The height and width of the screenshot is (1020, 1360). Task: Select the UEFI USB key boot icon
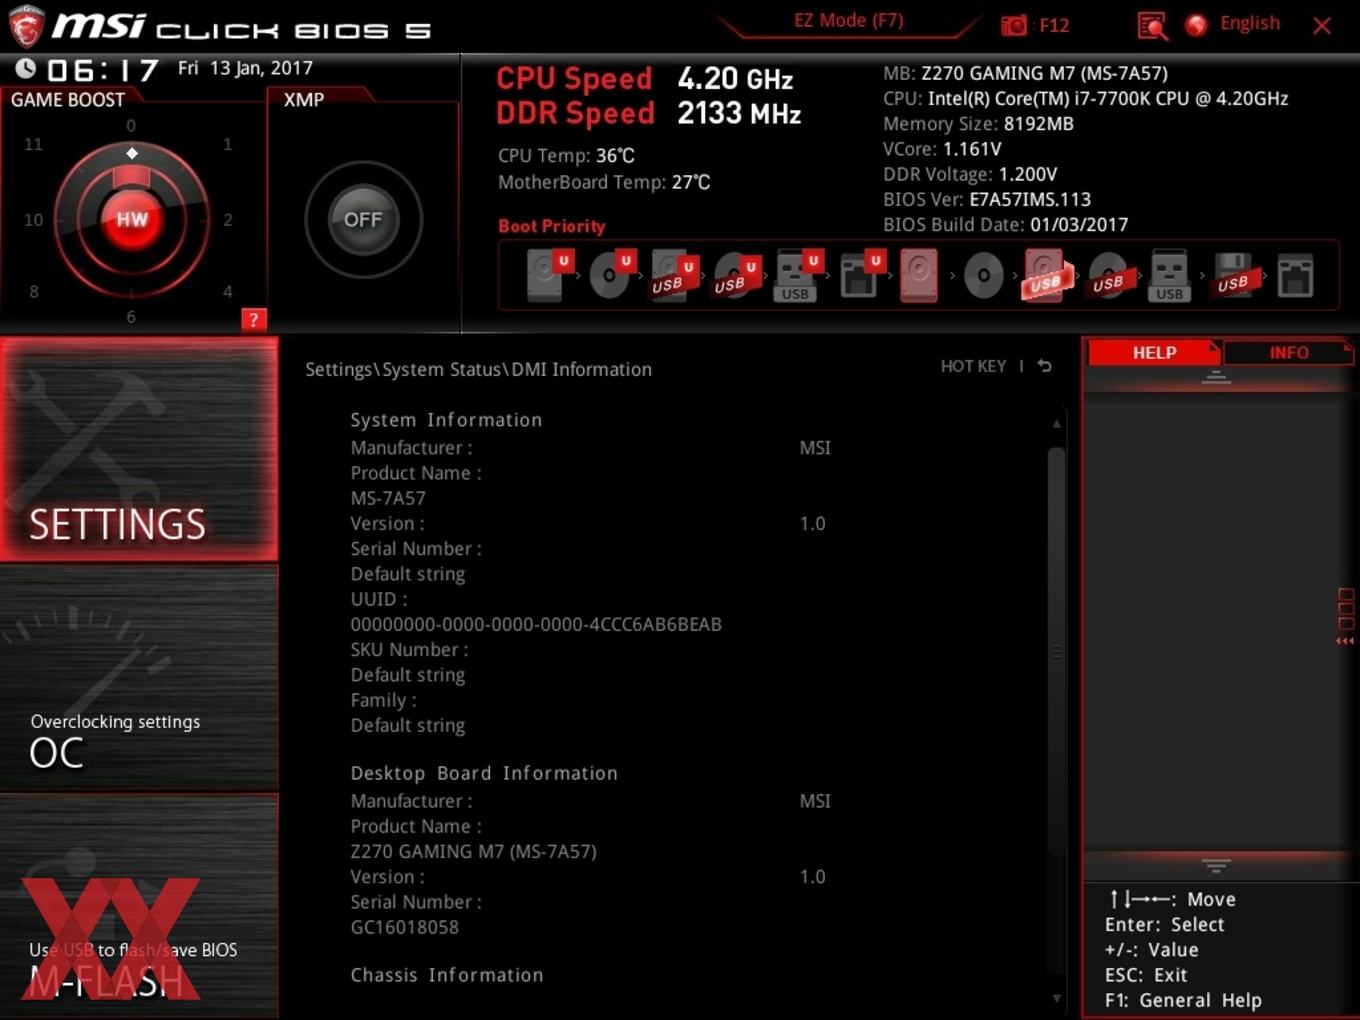pyautogui.click(x=797, y=275)
